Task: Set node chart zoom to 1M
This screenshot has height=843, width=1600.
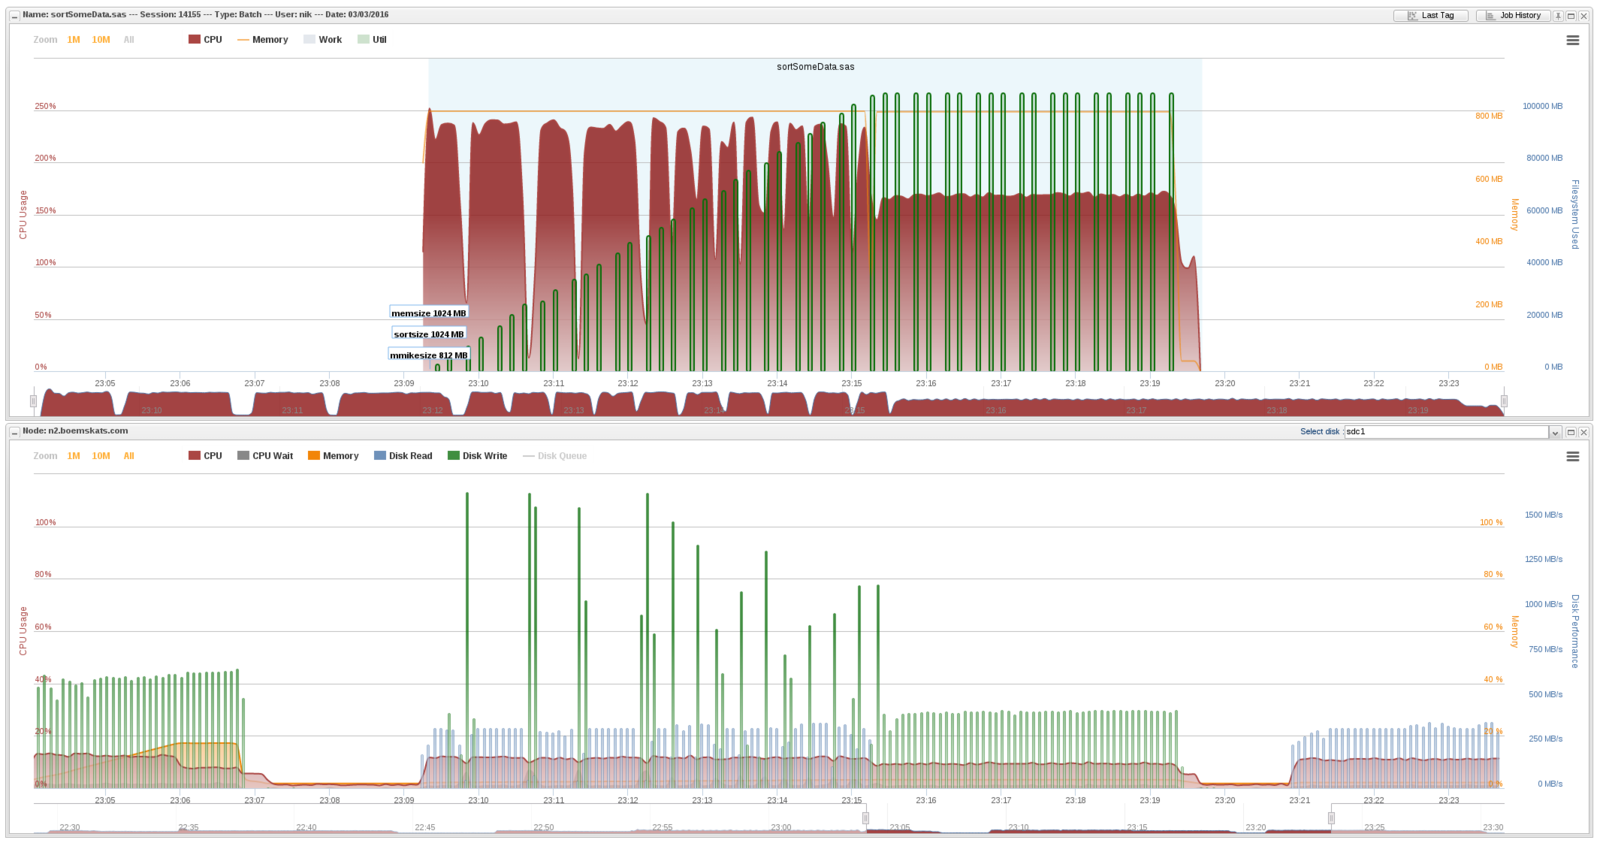Action: point(74,456)
